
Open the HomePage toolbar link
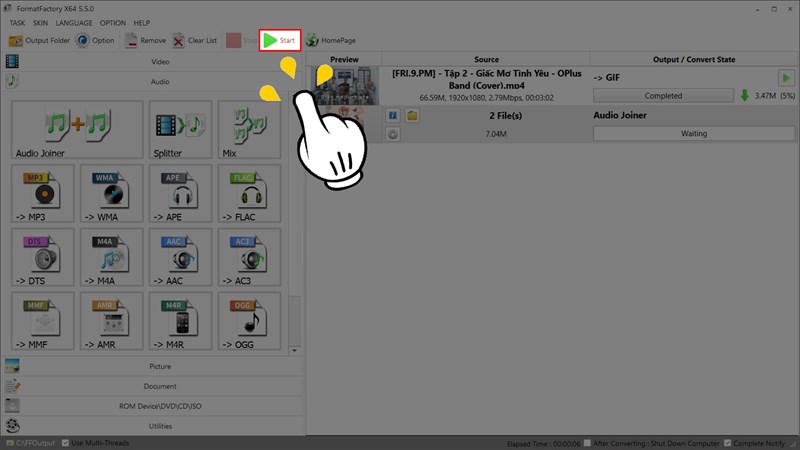(x=331, y=40)
